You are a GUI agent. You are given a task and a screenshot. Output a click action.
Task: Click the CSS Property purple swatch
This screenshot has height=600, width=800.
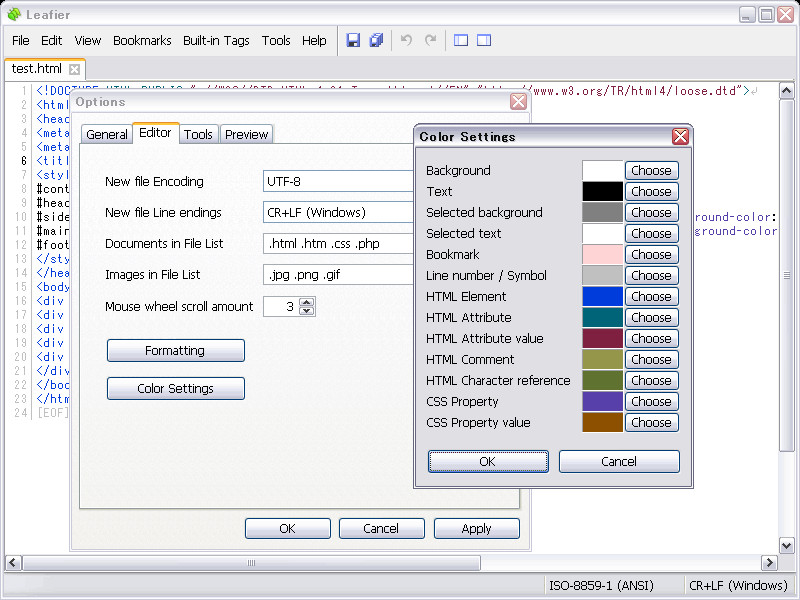(x=602, y=402)
